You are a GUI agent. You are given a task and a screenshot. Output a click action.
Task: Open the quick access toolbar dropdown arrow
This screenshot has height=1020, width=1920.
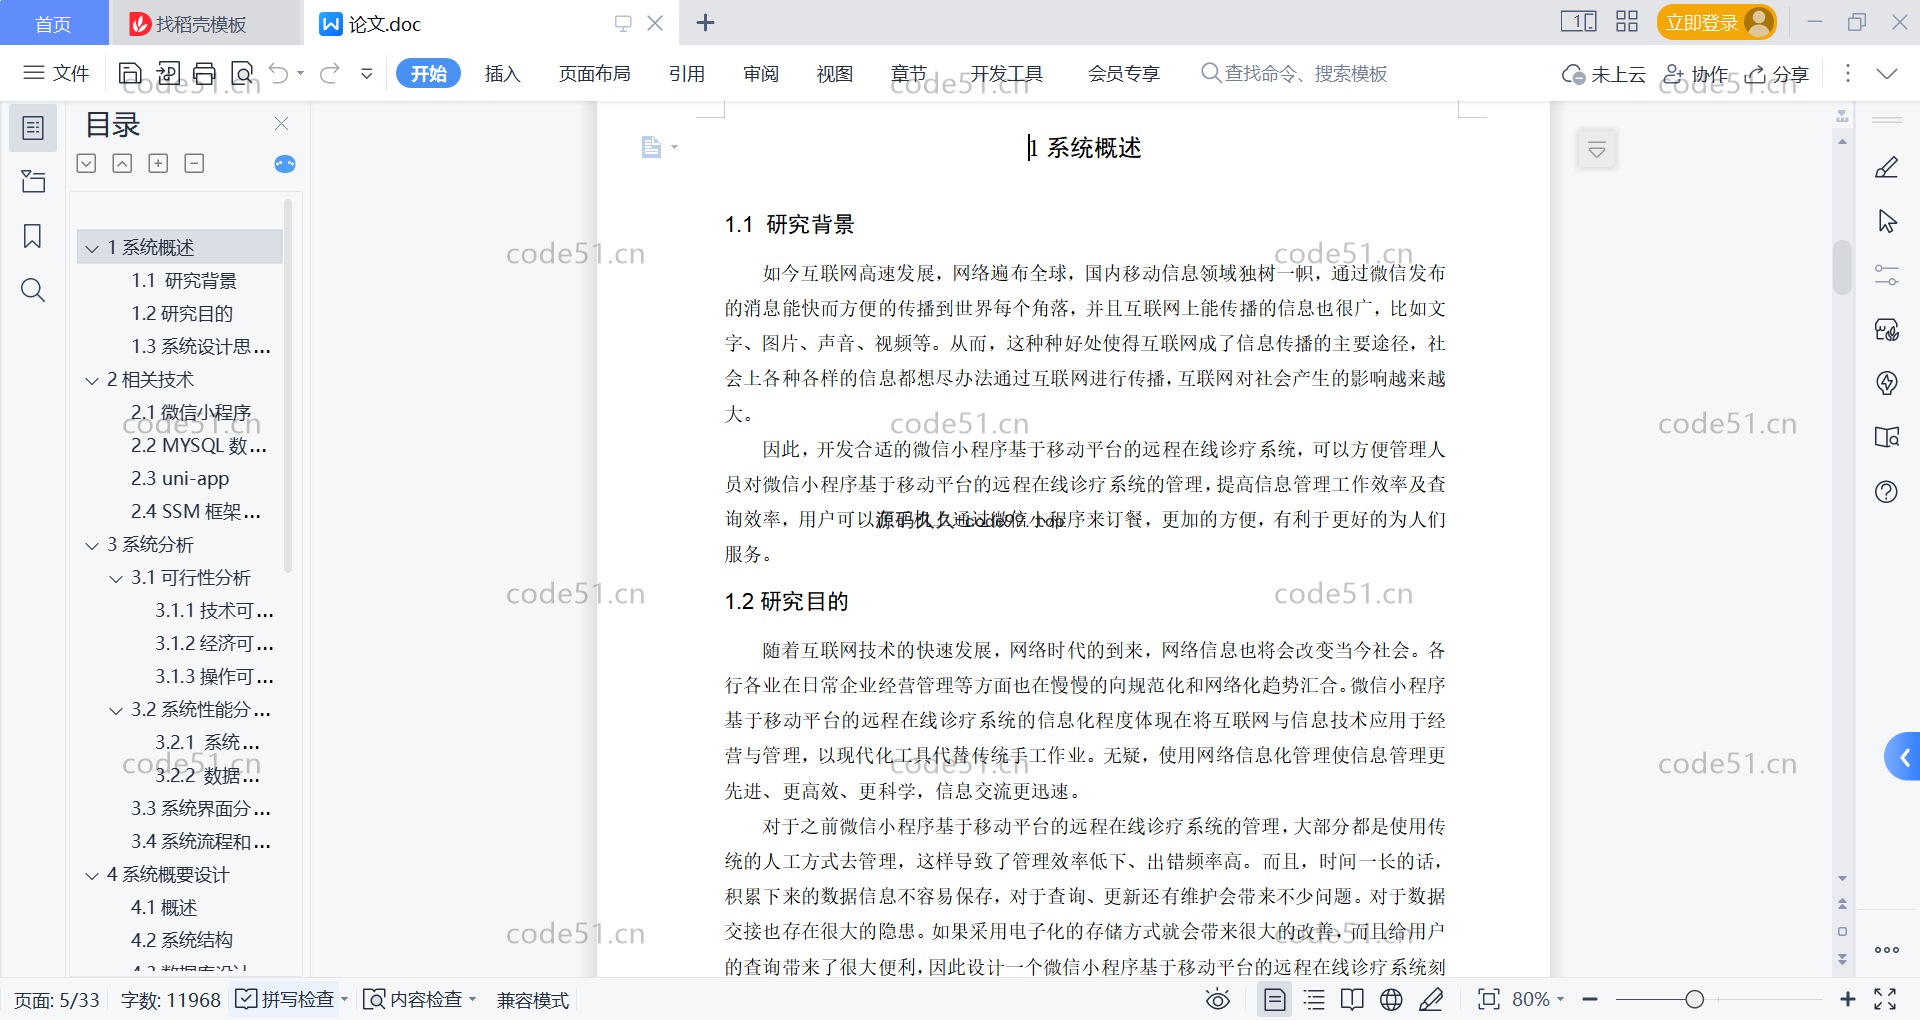coord(367,73)
